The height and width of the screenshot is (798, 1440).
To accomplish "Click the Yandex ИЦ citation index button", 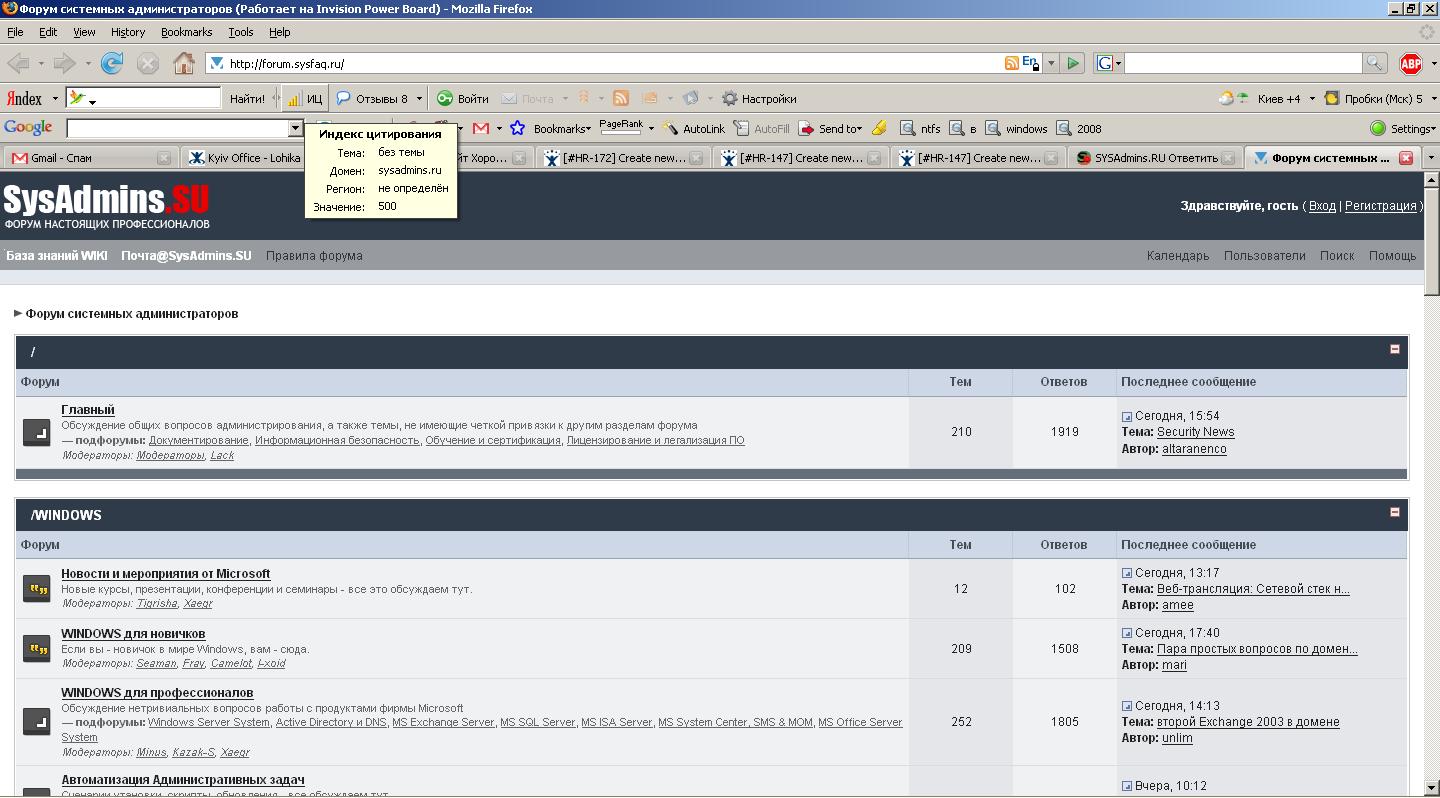I will click(306, 98).
